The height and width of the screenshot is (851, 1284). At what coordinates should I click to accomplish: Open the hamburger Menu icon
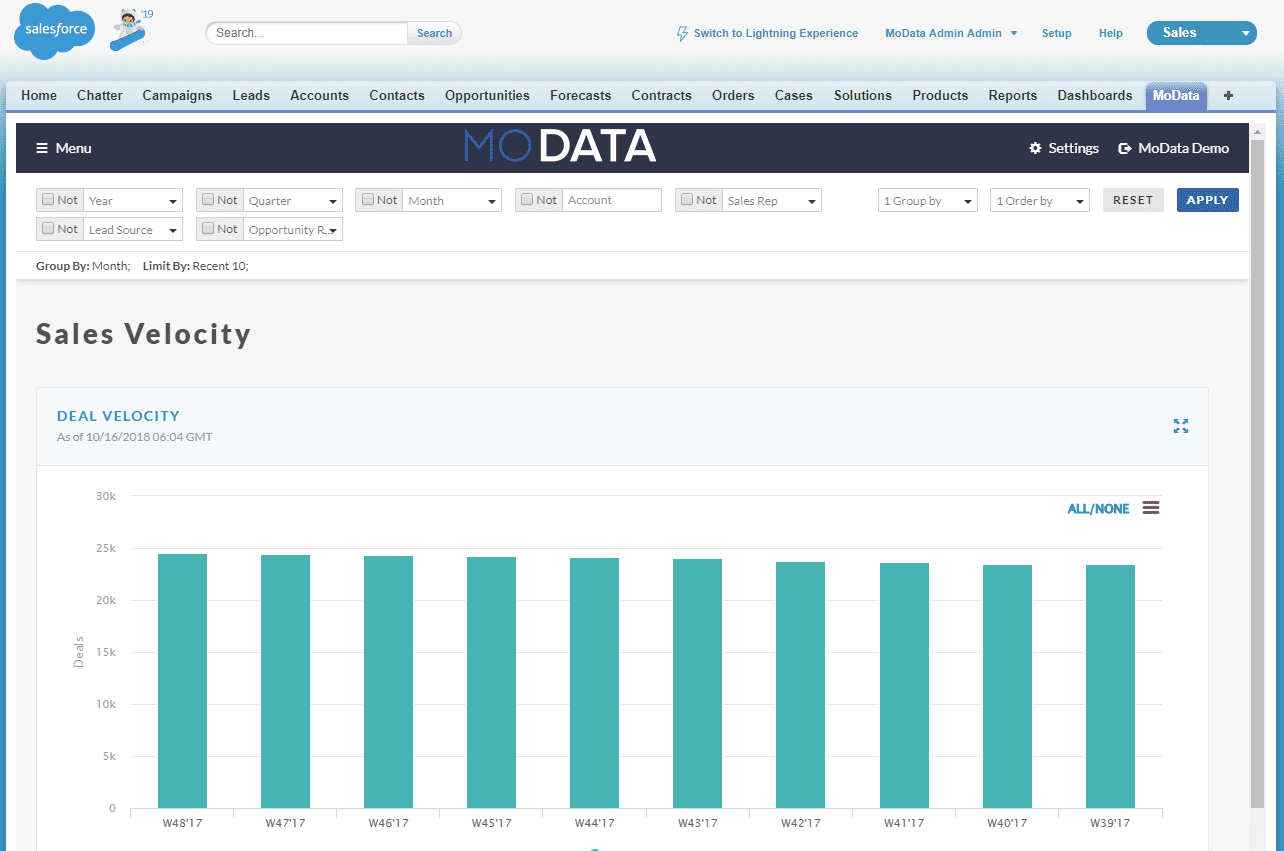(x=42, y=148)
